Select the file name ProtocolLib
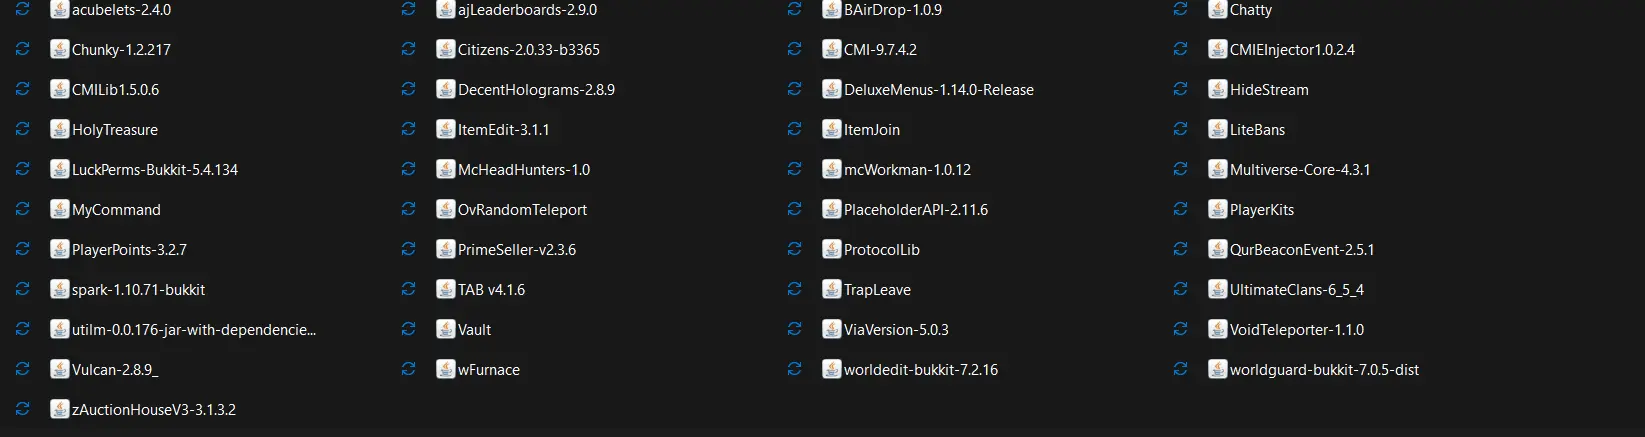Image resolution: width=1645 pixels, height=437 pixels. pos(882,250)
